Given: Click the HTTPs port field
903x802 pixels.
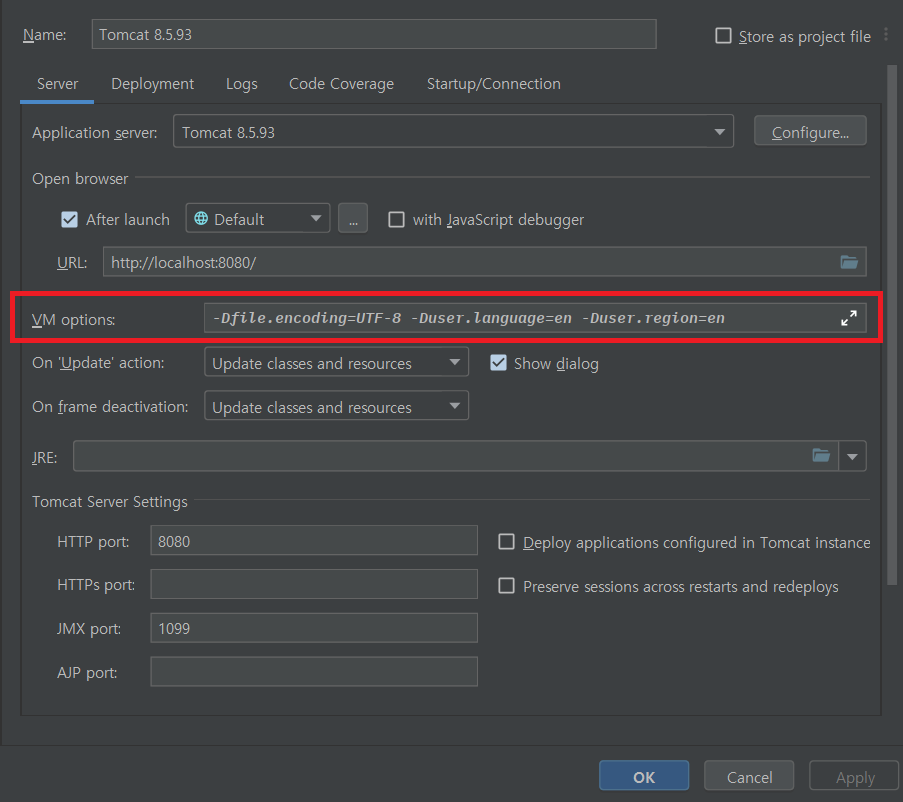Looking at the screenshot, I should (314, 584).
